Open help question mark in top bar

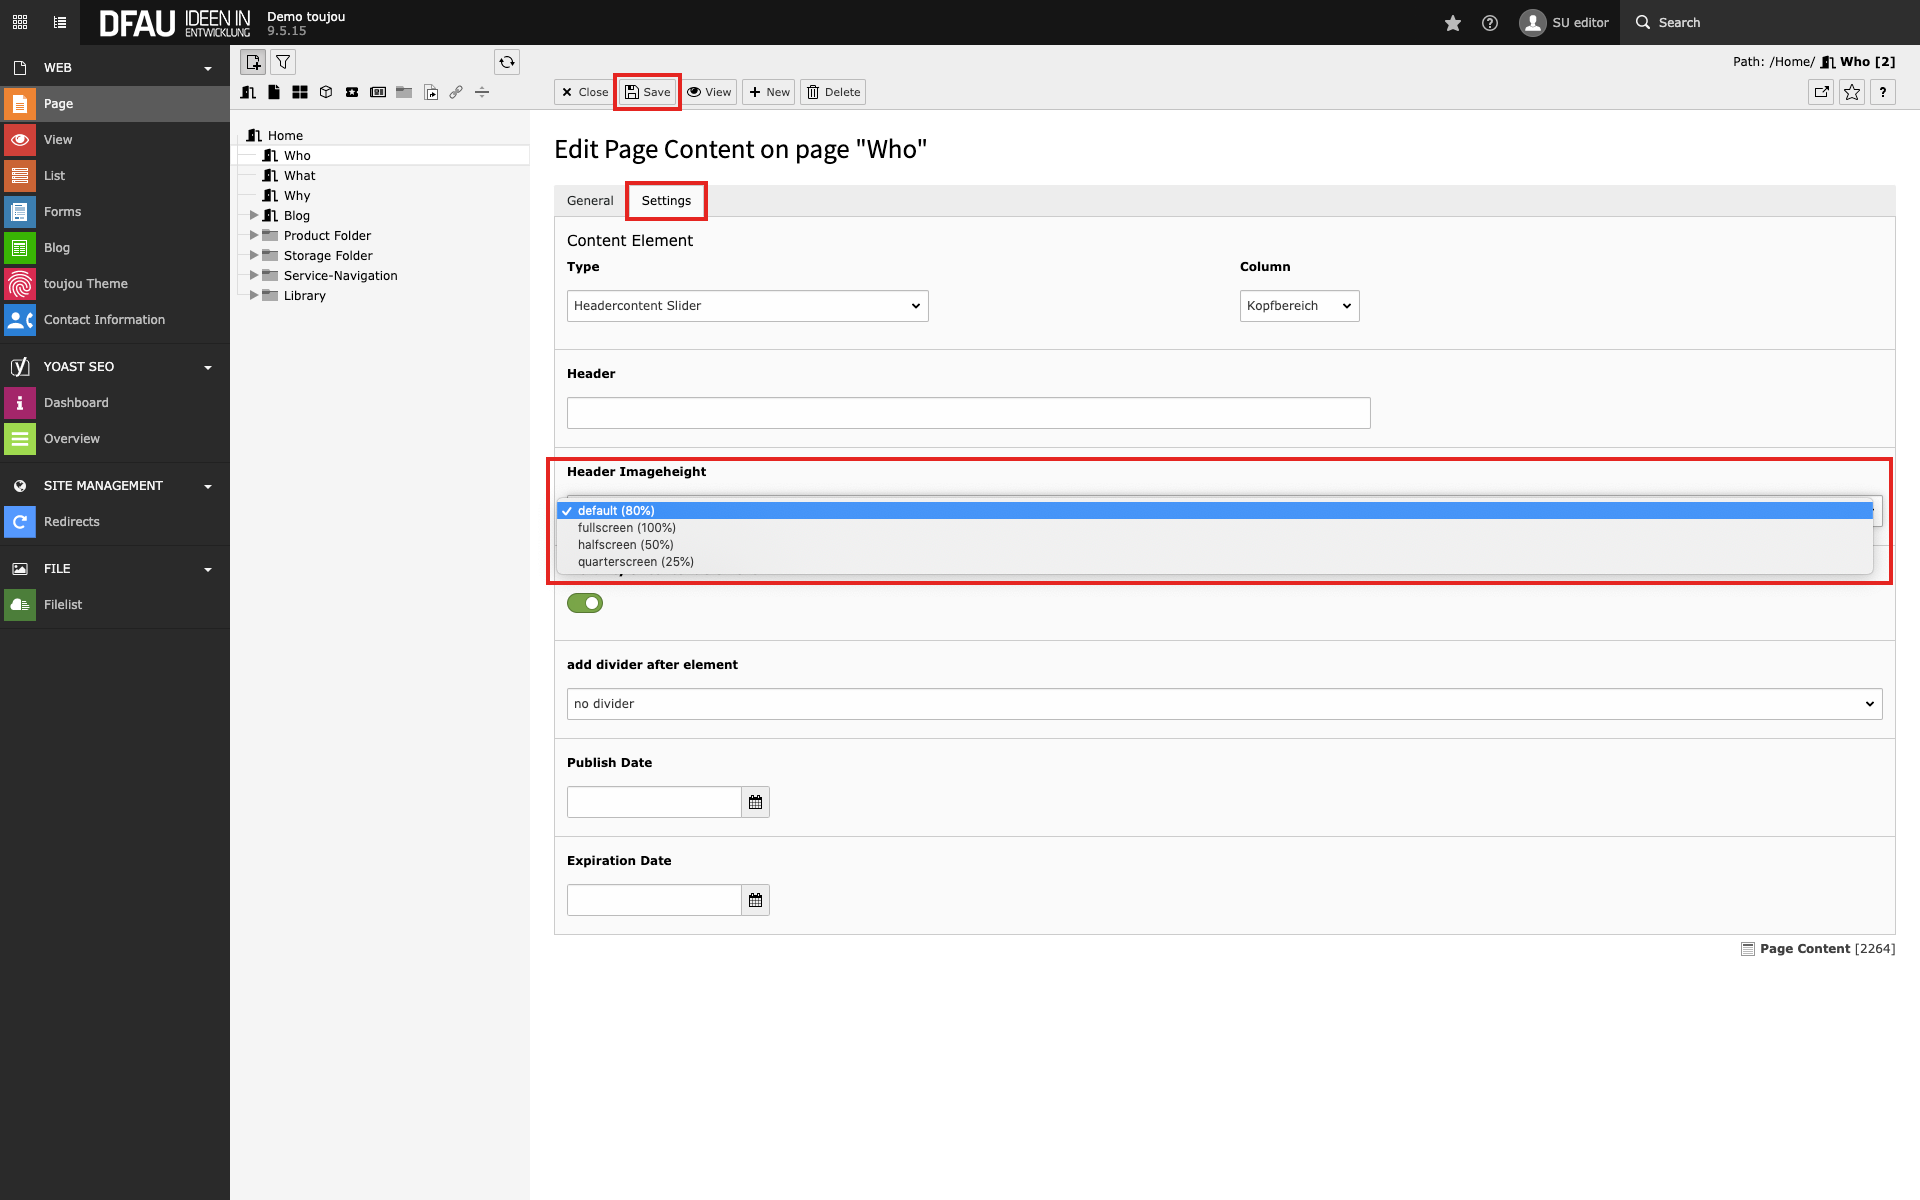[x=1490, y=23]
